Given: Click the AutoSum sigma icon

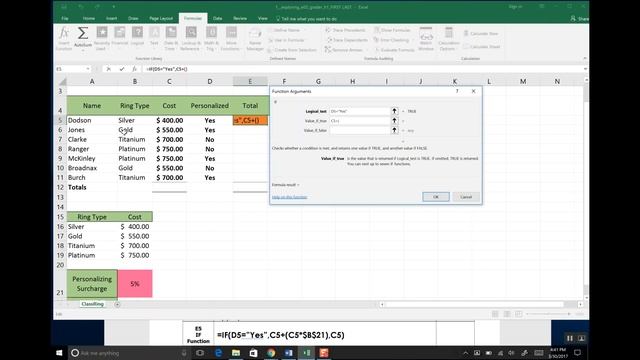Looking at the screenshot, I should (x=83, y=33).
